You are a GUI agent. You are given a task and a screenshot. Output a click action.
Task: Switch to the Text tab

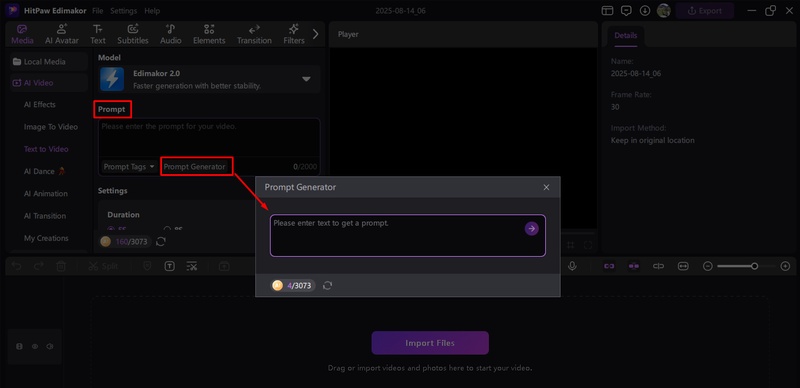click(x=98, y=34)
